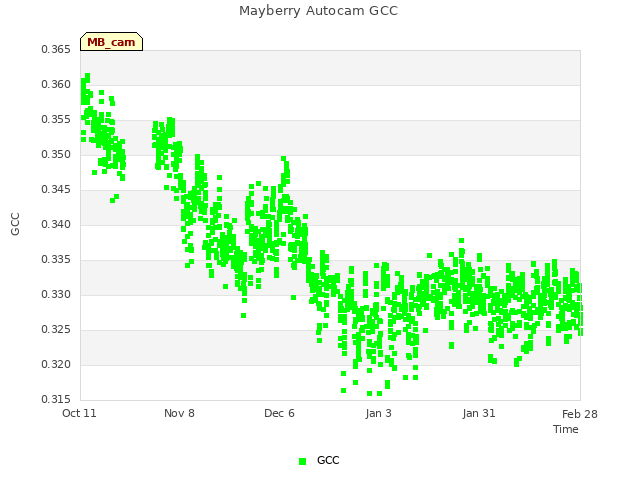640x480 pixels.
Task: Click the 0.325 y-axis value
Action: (56, 329)
